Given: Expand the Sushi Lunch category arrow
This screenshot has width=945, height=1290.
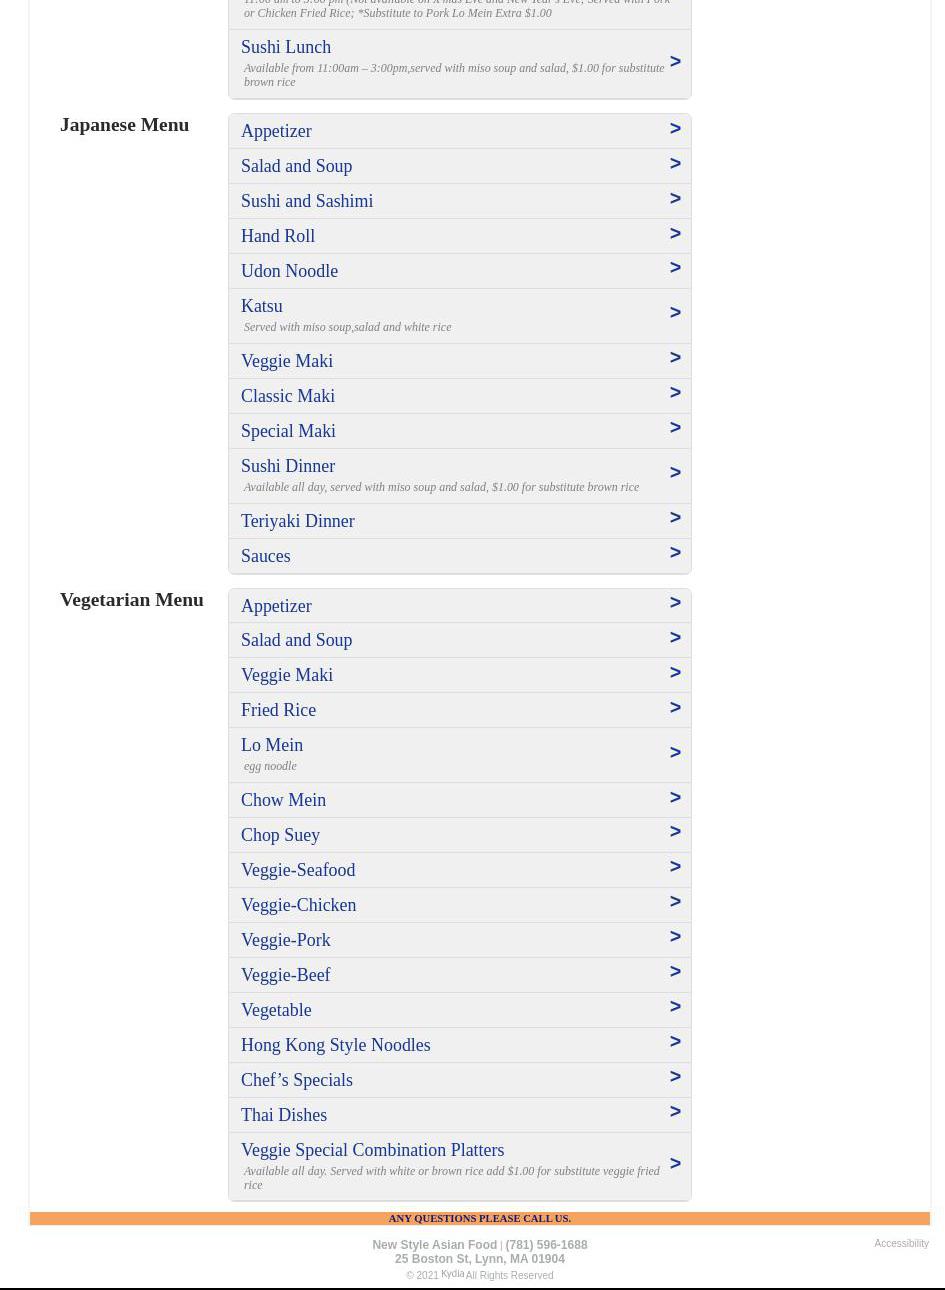Looking at the screenshot, I should point(675,62).
